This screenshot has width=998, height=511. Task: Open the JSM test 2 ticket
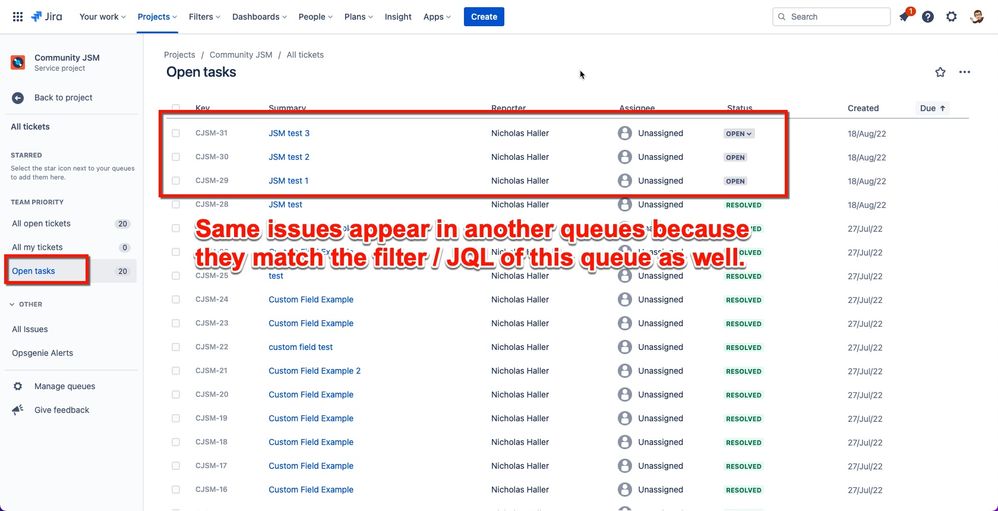tap(289, 157)
